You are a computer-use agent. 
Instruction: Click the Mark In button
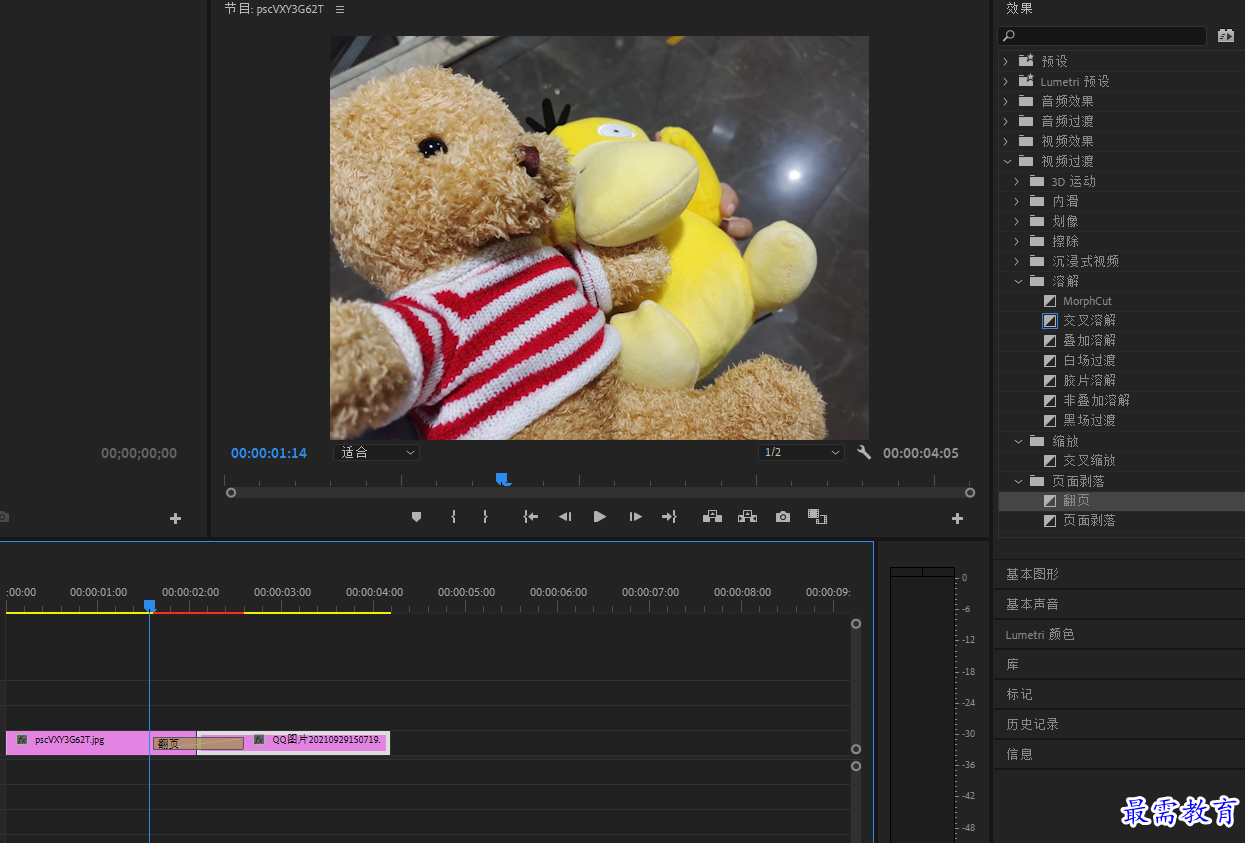(x=453, y=517)
